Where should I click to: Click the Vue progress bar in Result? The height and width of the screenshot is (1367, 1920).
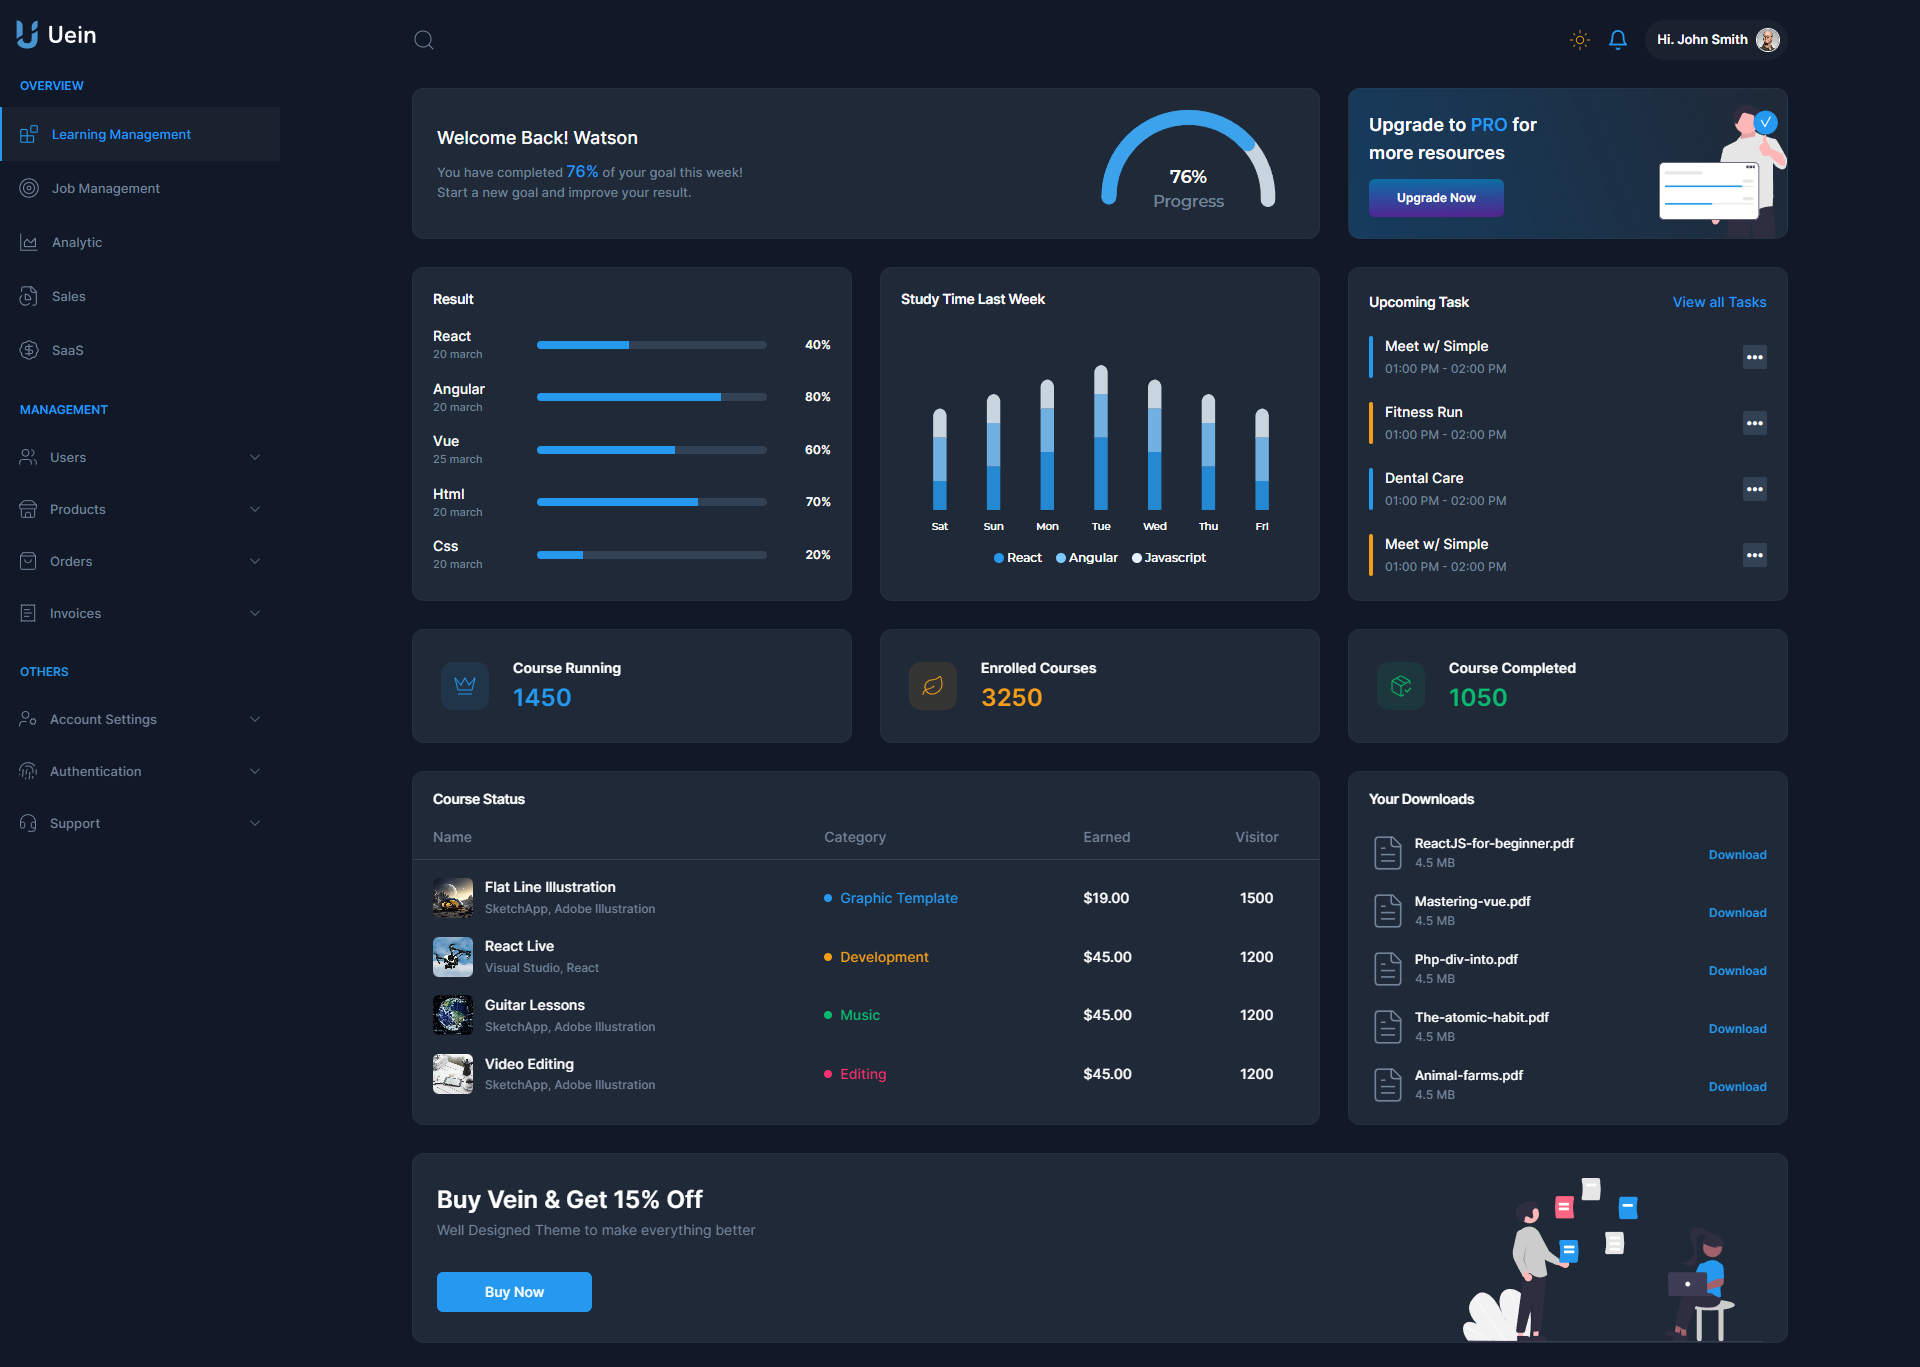coord(651,449)
